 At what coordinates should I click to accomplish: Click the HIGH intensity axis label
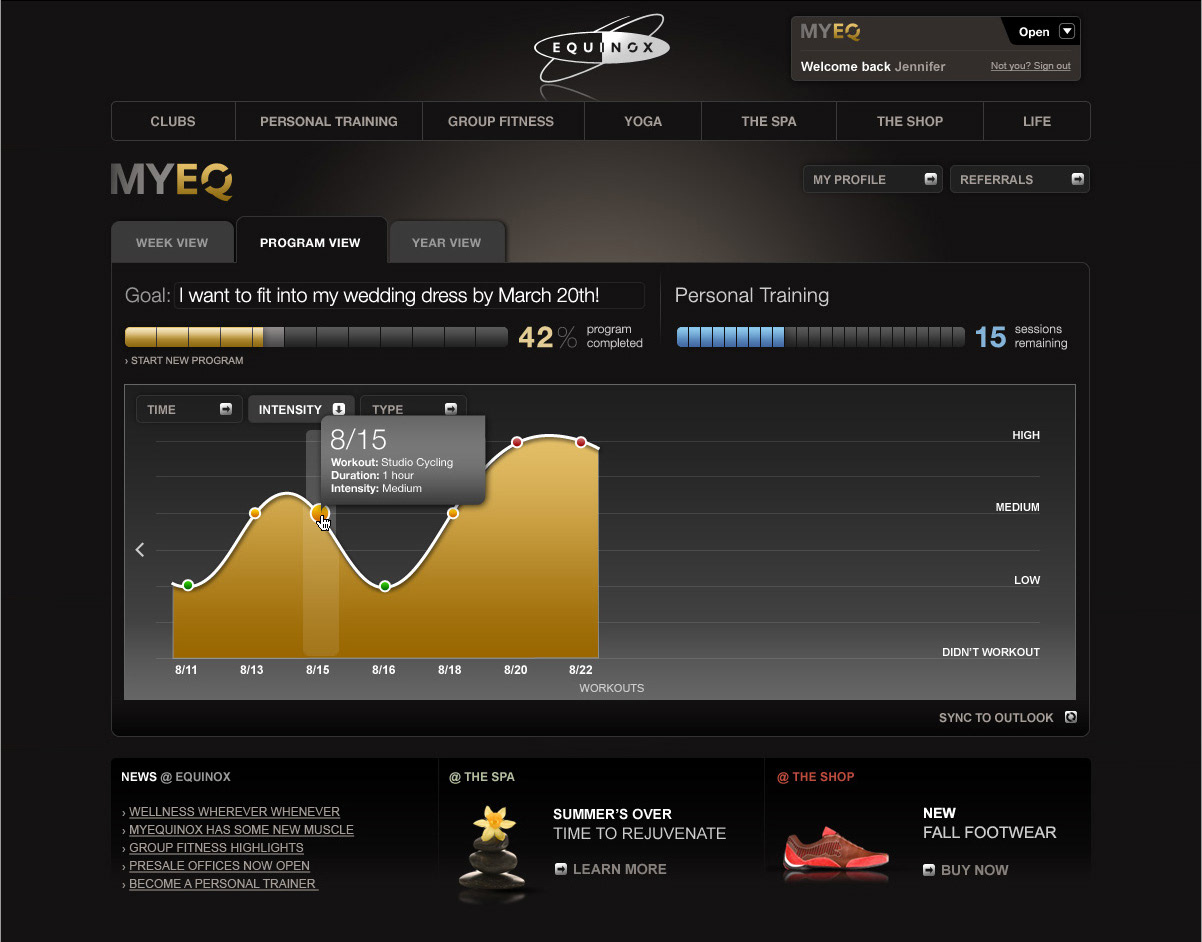(x=1026, y=435)
